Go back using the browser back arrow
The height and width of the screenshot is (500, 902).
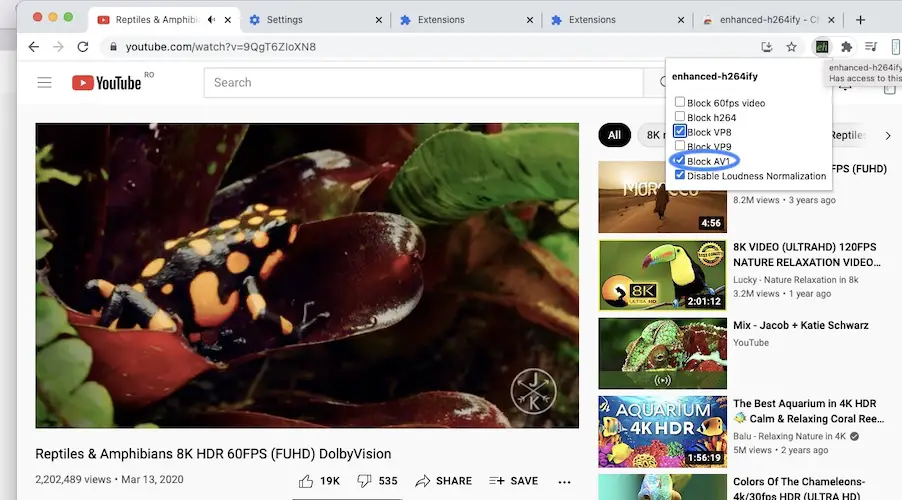tap(34, 47)
